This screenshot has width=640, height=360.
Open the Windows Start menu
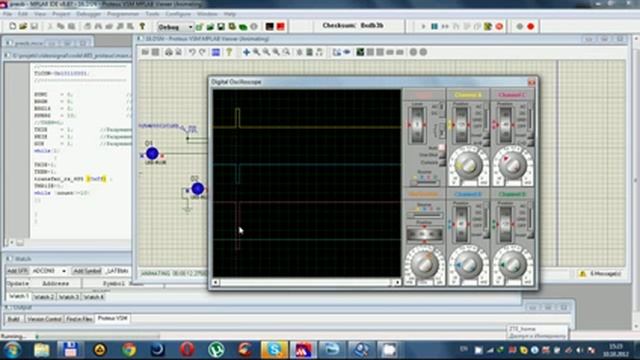[12, 350]
